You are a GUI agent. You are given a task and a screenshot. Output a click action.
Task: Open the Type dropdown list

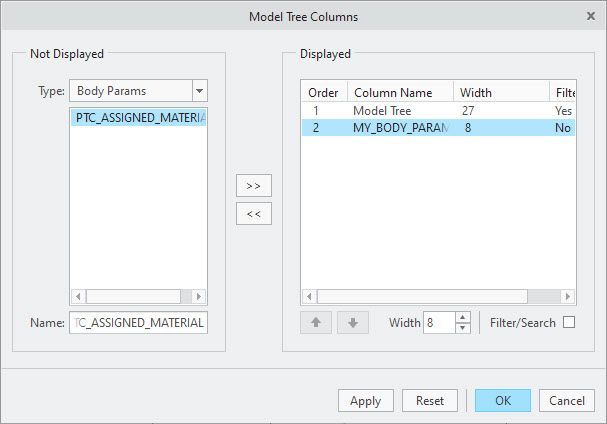pos(199,91)
